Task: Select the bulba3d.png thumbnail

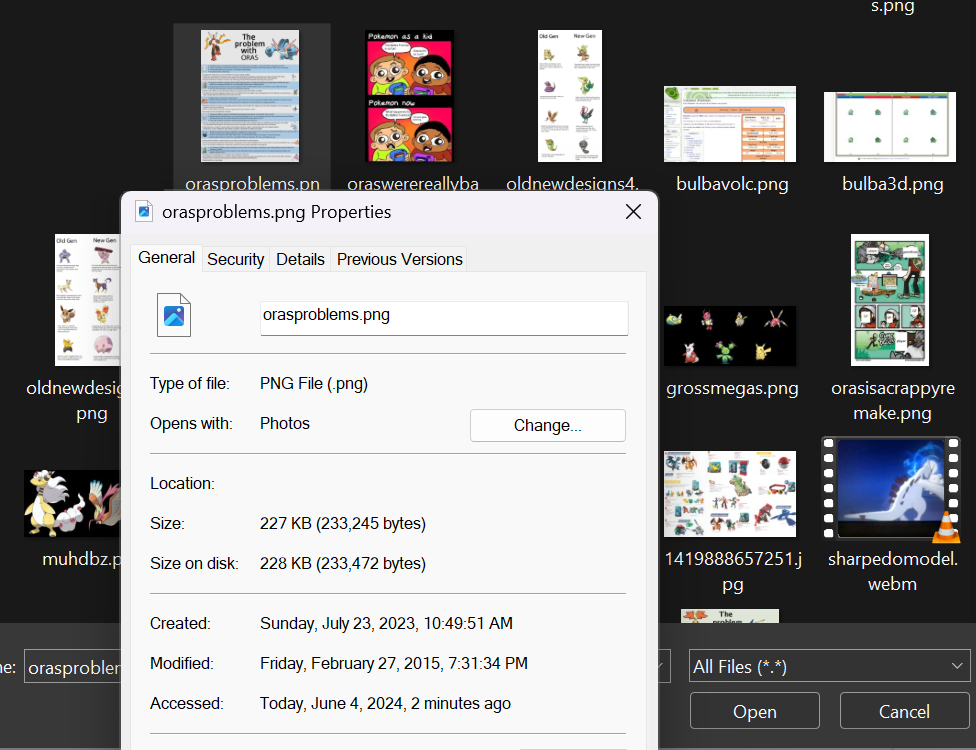Action: pyautogui.click(x=889, y=127)
